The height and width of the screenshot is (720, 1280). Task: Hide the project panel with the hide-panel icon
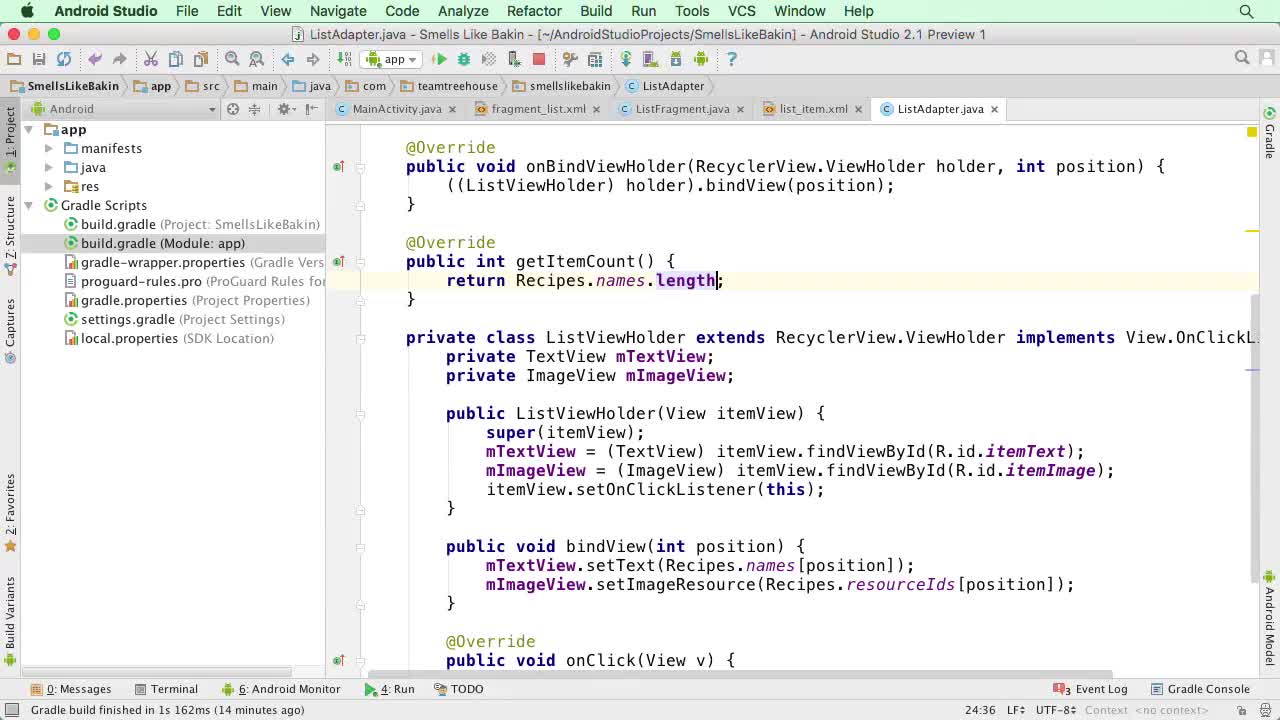[x=311, y=109]
